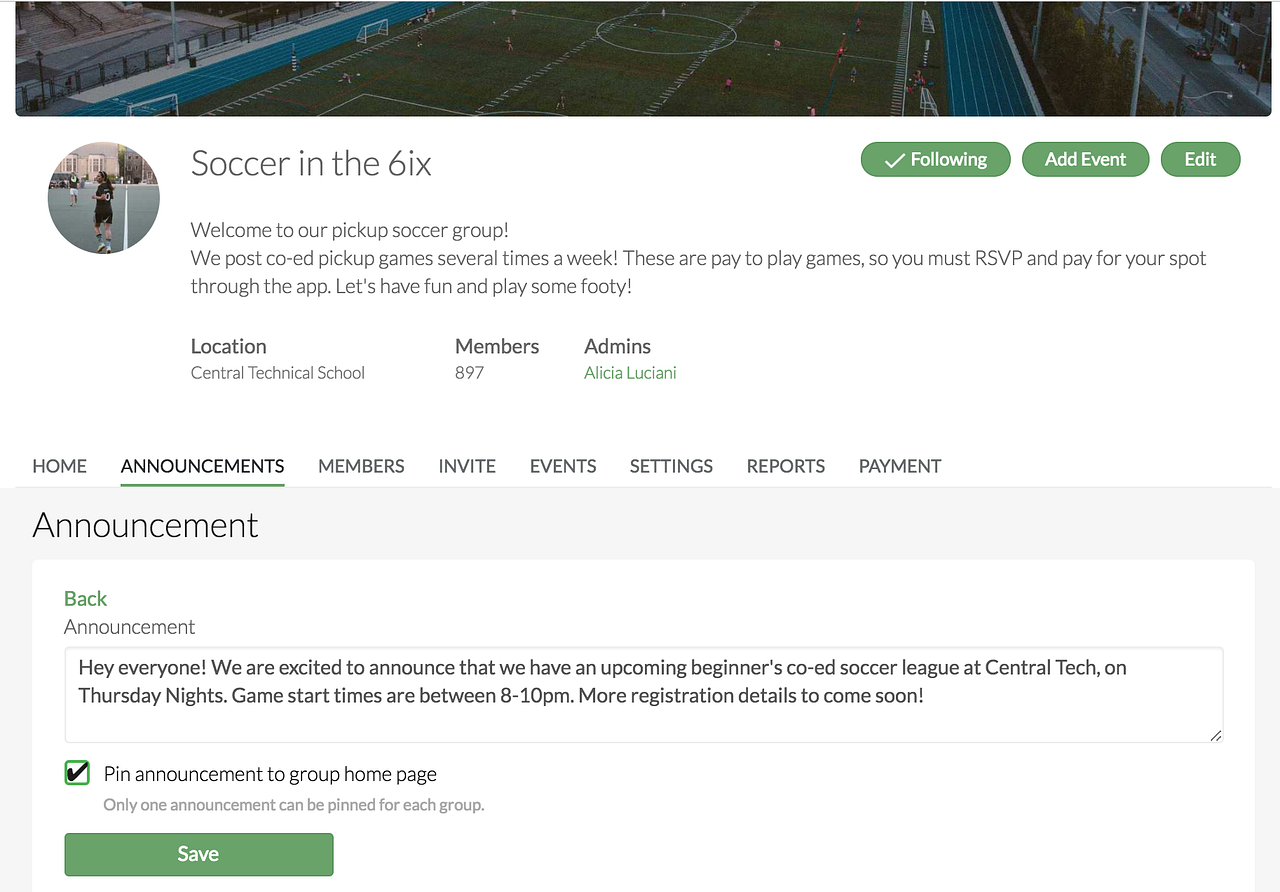The width and height of the screenshot is (1280, 892).
Task: Go to the Members tab
Action: click(x=361, y=466)
